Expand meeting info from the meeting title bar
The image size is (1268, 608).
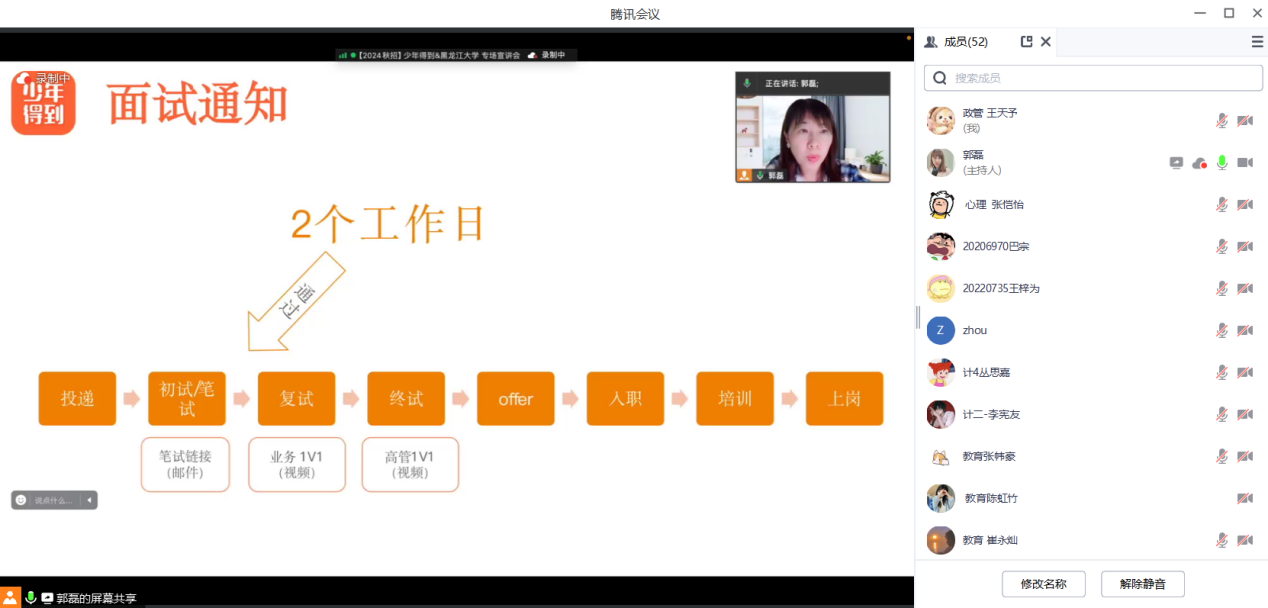438,55
